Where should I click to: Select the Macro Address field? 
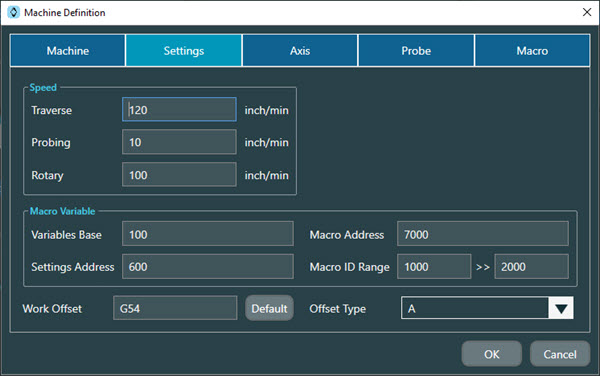coord(483,234)
